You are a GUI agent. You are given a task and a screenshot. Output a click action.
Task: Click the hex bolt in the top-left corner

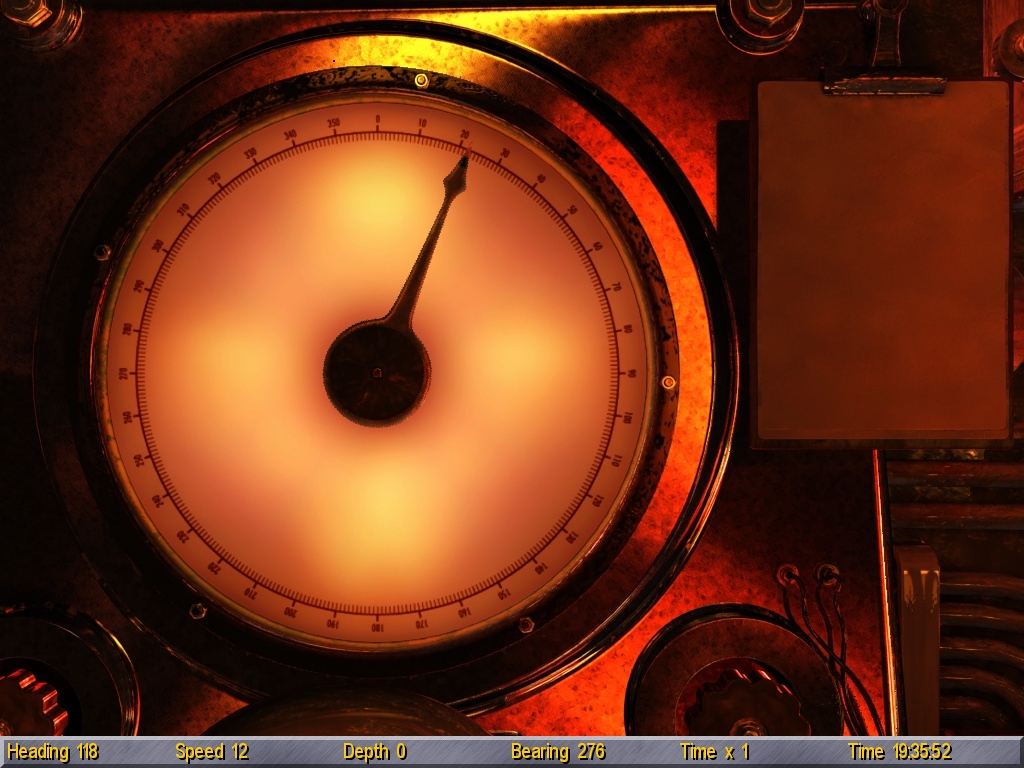30,14
